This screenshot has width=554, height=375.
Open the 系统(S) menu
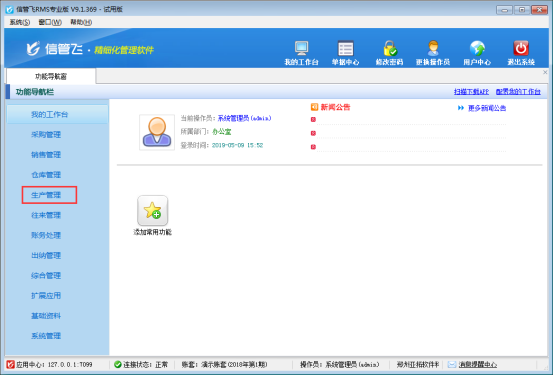point(19,22)
